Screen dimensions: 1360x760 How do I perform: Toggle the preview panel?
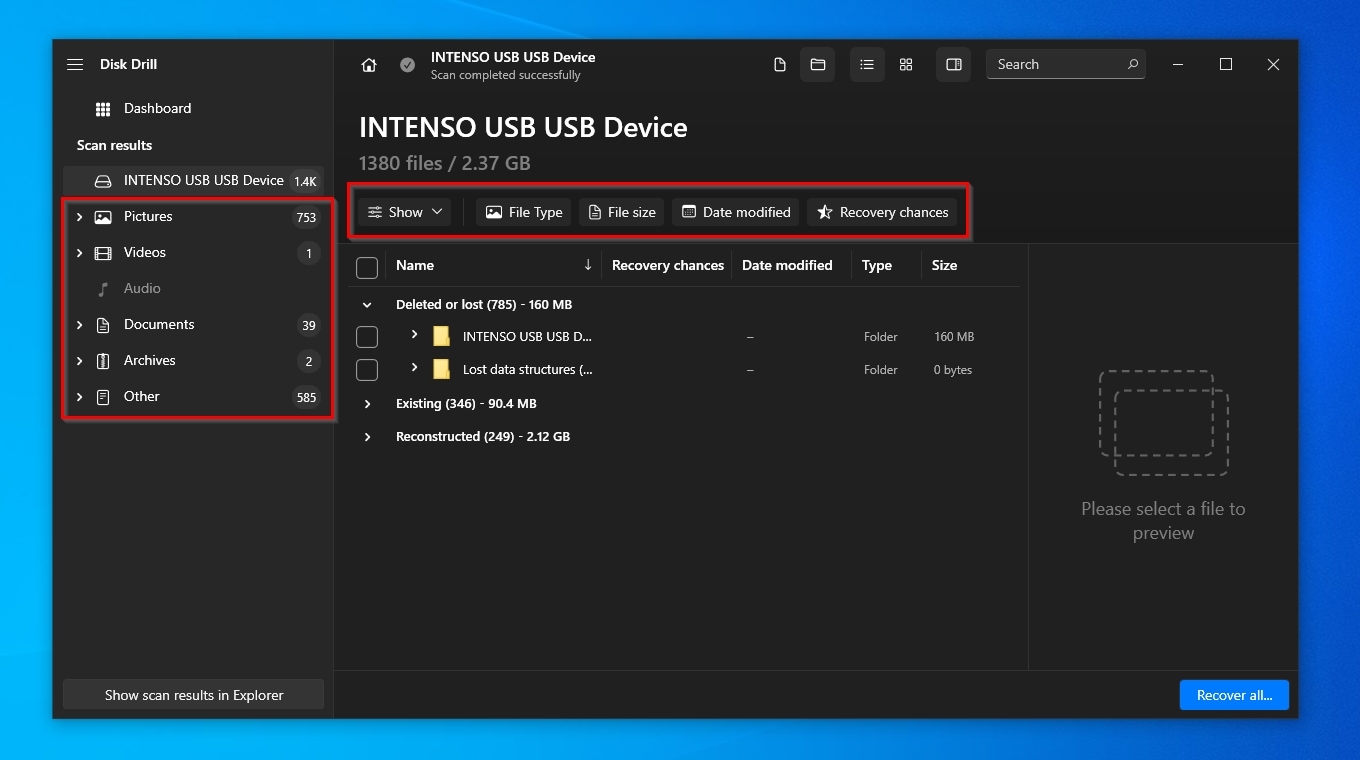click(x=954, y=65)
